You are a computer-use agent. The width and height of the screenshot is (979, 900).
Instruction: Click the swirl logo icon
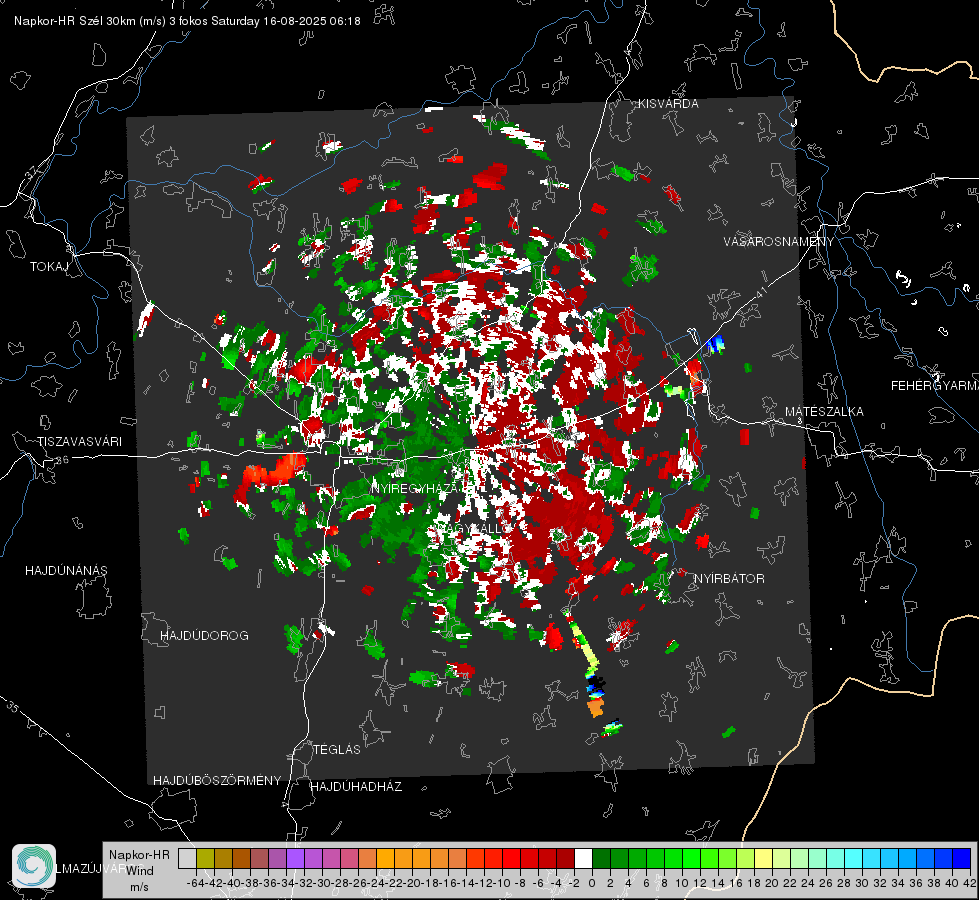pyautogui.click(x=34, y=866)
